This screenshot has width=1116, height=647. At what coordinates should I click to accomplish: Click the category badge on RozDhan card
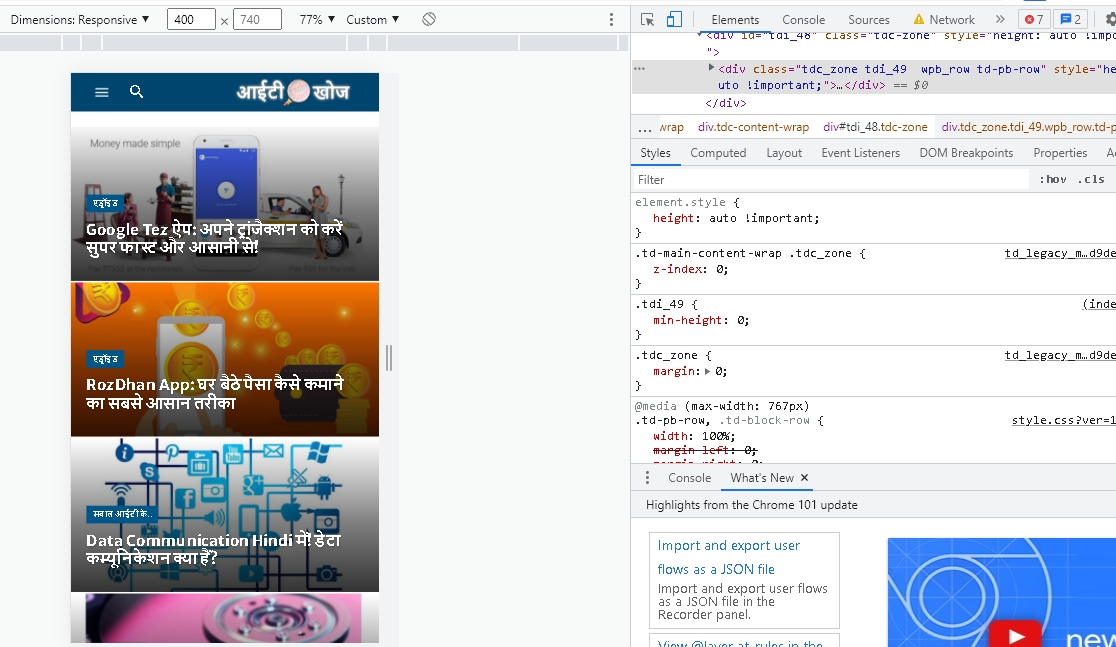105,359
